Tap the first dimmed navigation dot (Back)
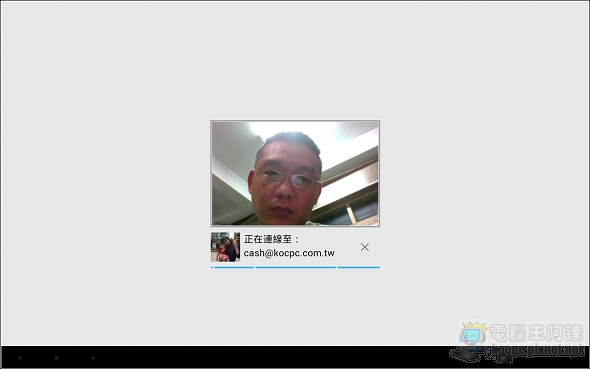 pos(20,358)
